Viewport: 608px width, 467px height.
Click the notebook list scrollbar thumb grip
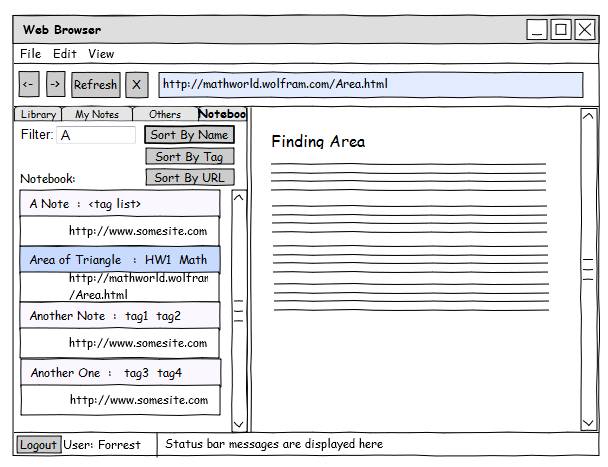coord(239,311)
